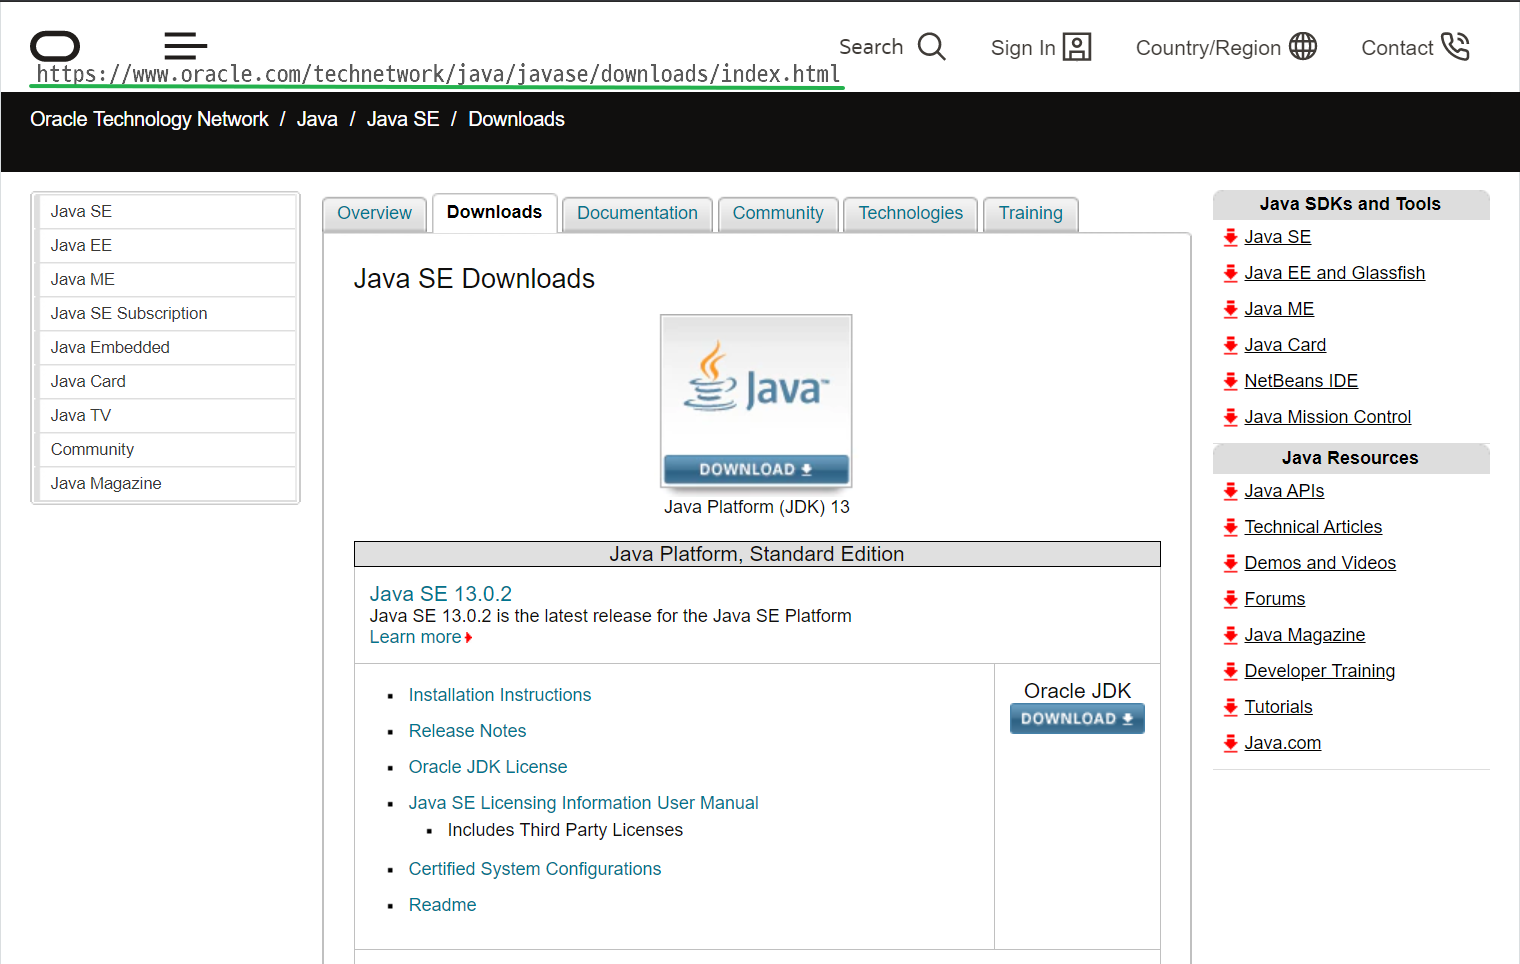
Task: Open the Release Notes link
Action: 467,731
